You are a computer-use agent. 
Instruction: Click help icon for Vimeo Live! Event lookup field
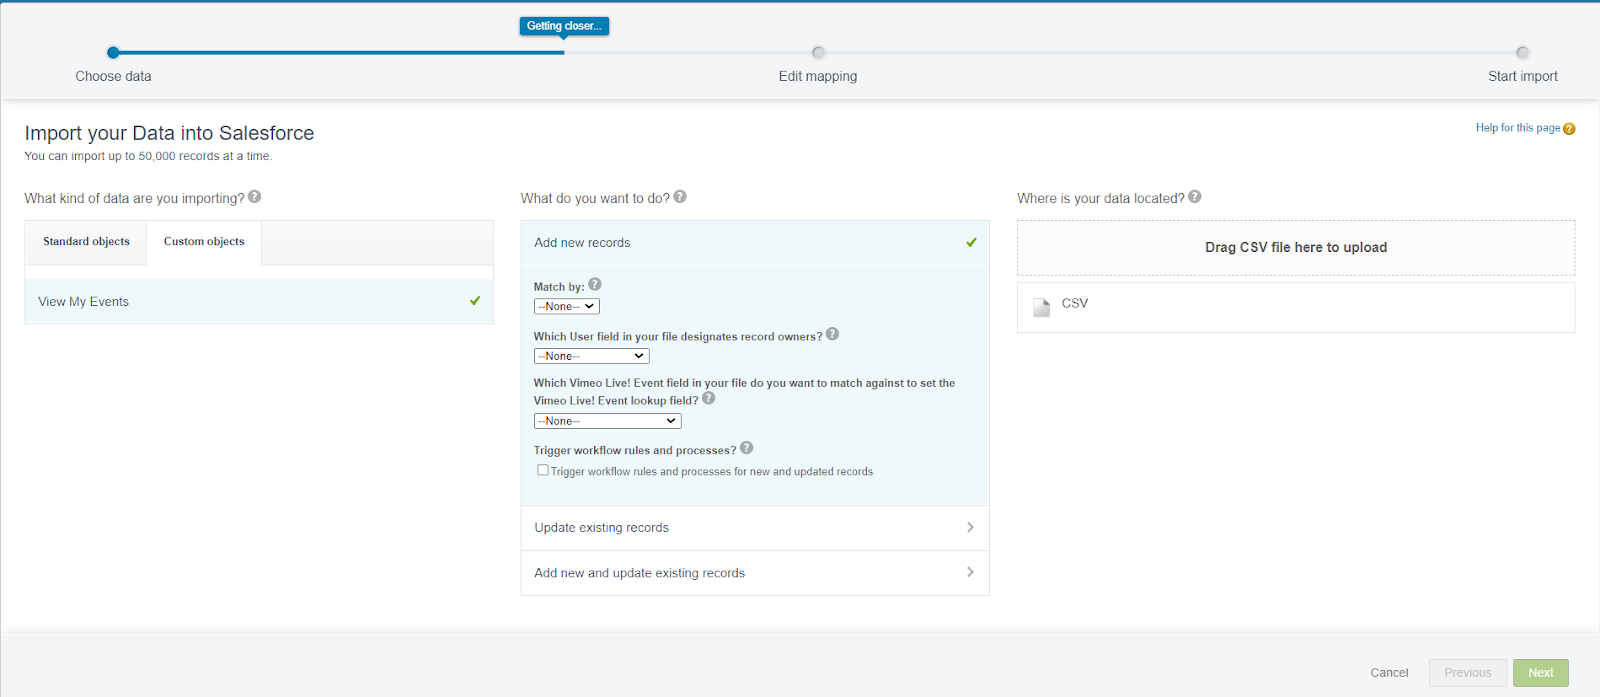(x=709, y=398)
